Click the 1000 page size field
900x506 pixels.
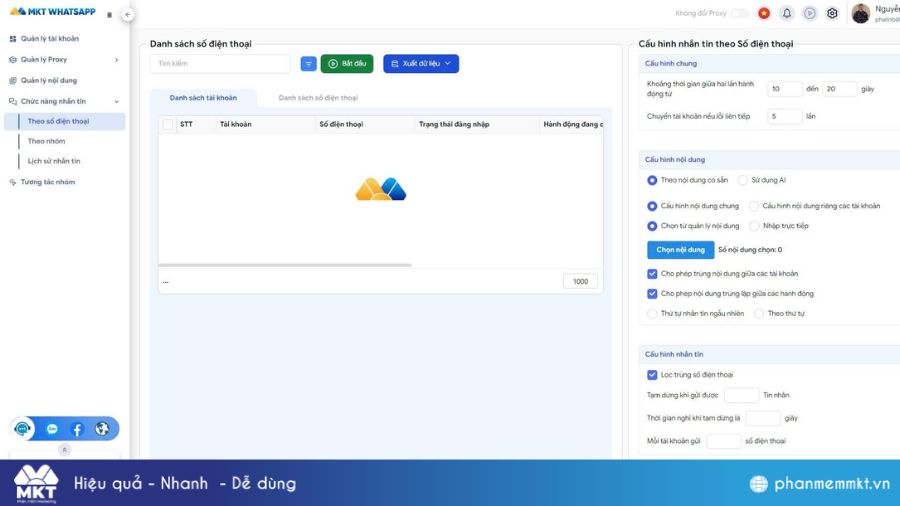click(580, 282)
